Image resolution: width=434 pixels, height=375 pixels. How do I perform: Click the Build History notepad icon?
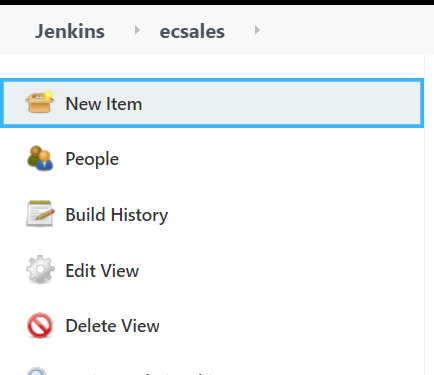tap(40, 214)
